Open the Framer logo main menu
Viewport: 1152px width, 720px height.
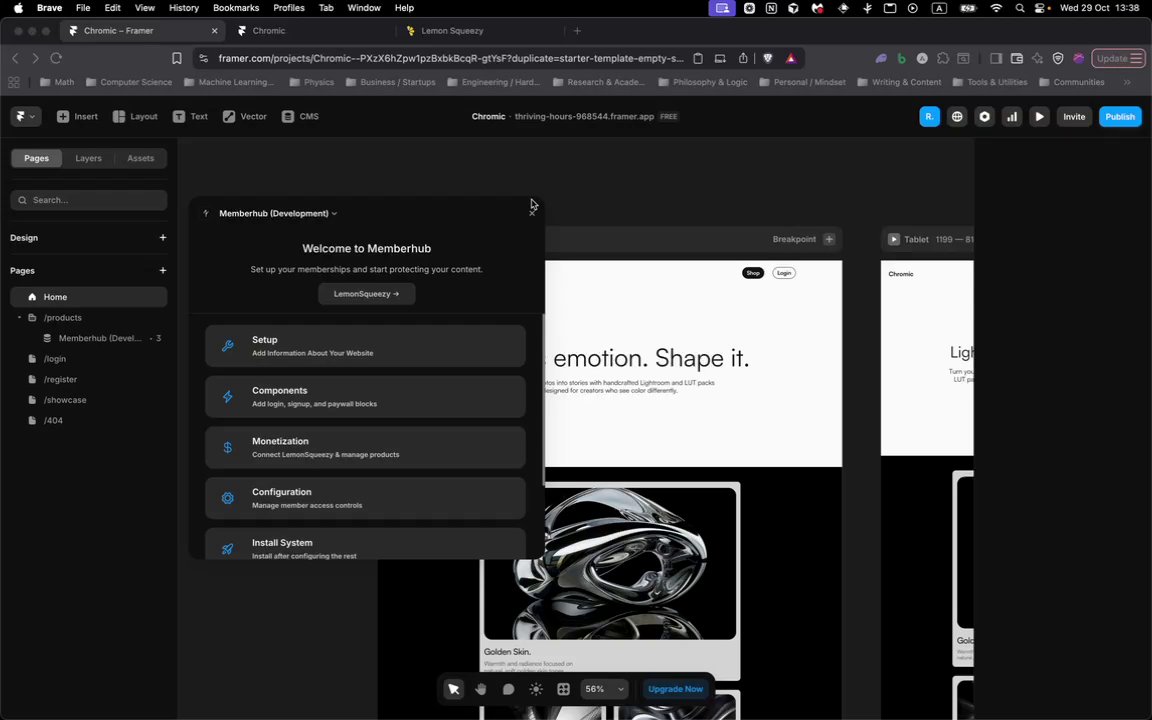(x=26, y=116)
